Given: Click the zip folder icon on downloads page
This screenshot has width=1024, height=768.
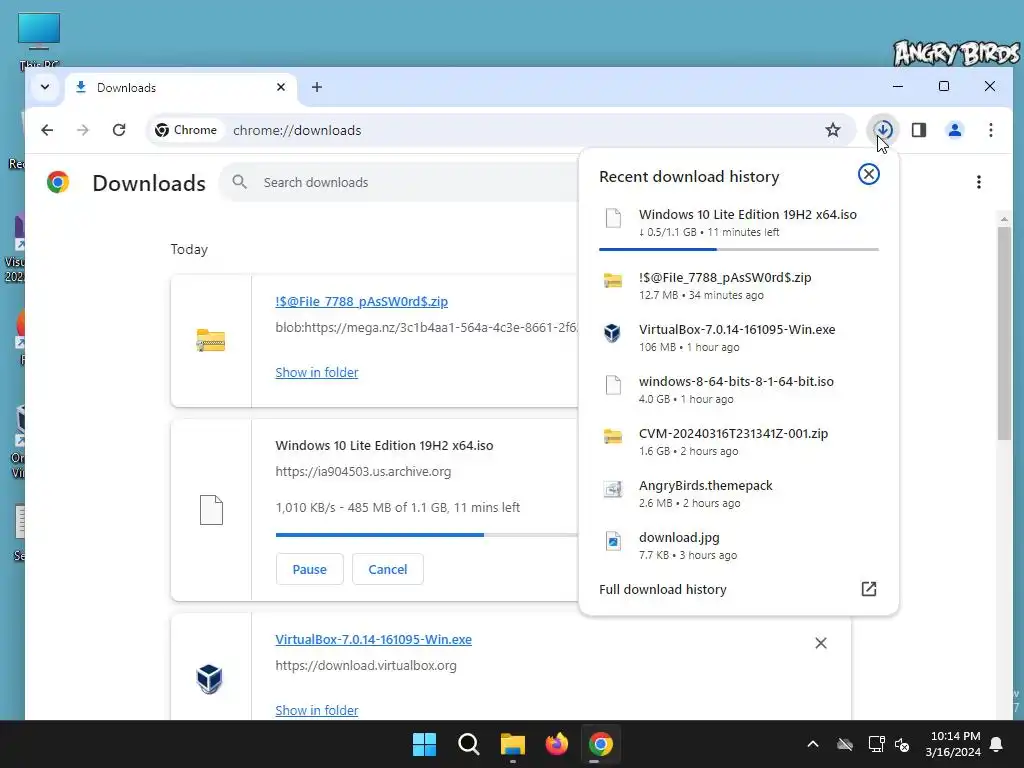Looking at the screenshot, I should click(210, 340).
